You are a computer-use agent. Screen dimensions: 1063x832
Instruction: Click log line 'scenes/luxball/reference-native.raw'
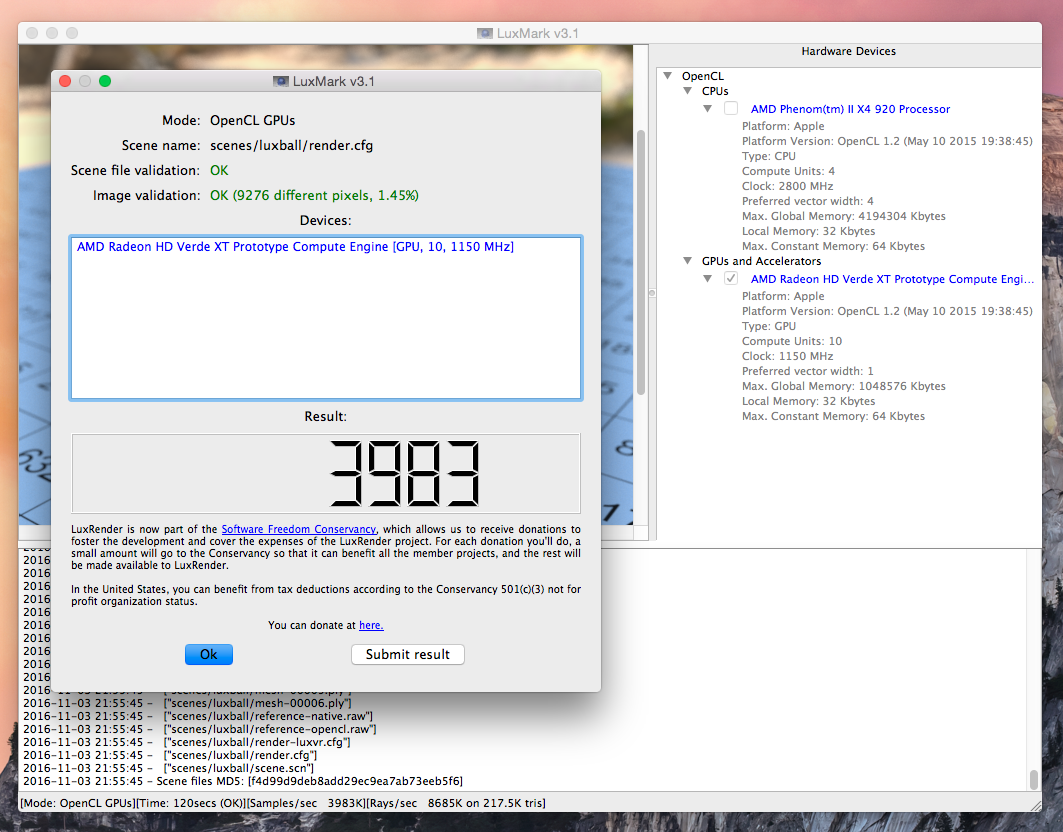pos(198,717)
